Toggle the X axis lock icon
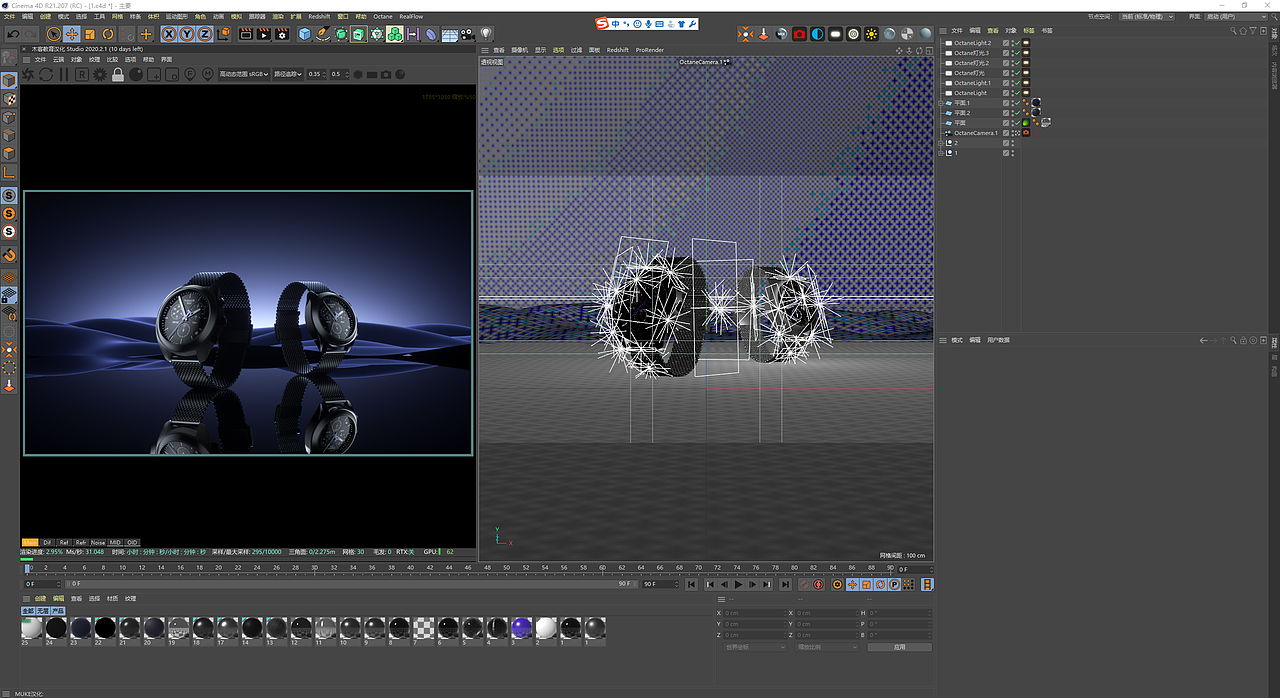Image resolution: width=1280 pixels, height=698 pixels. 169,34
